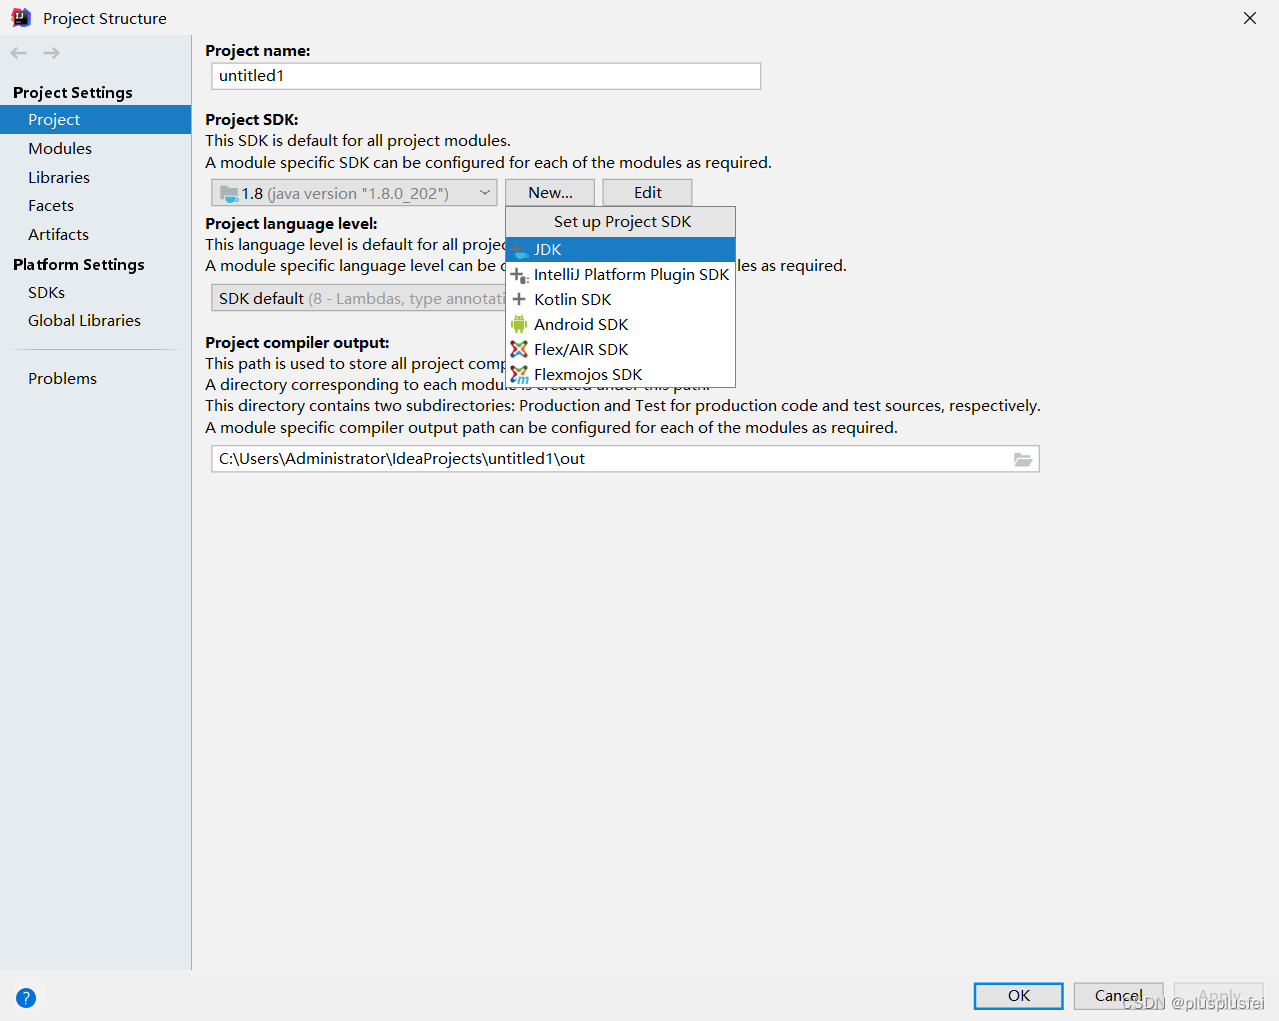The width and height of the screenshot is (1279, 1021).
Task: Click the Android SDK robot icon
Action: click(519, 324)
